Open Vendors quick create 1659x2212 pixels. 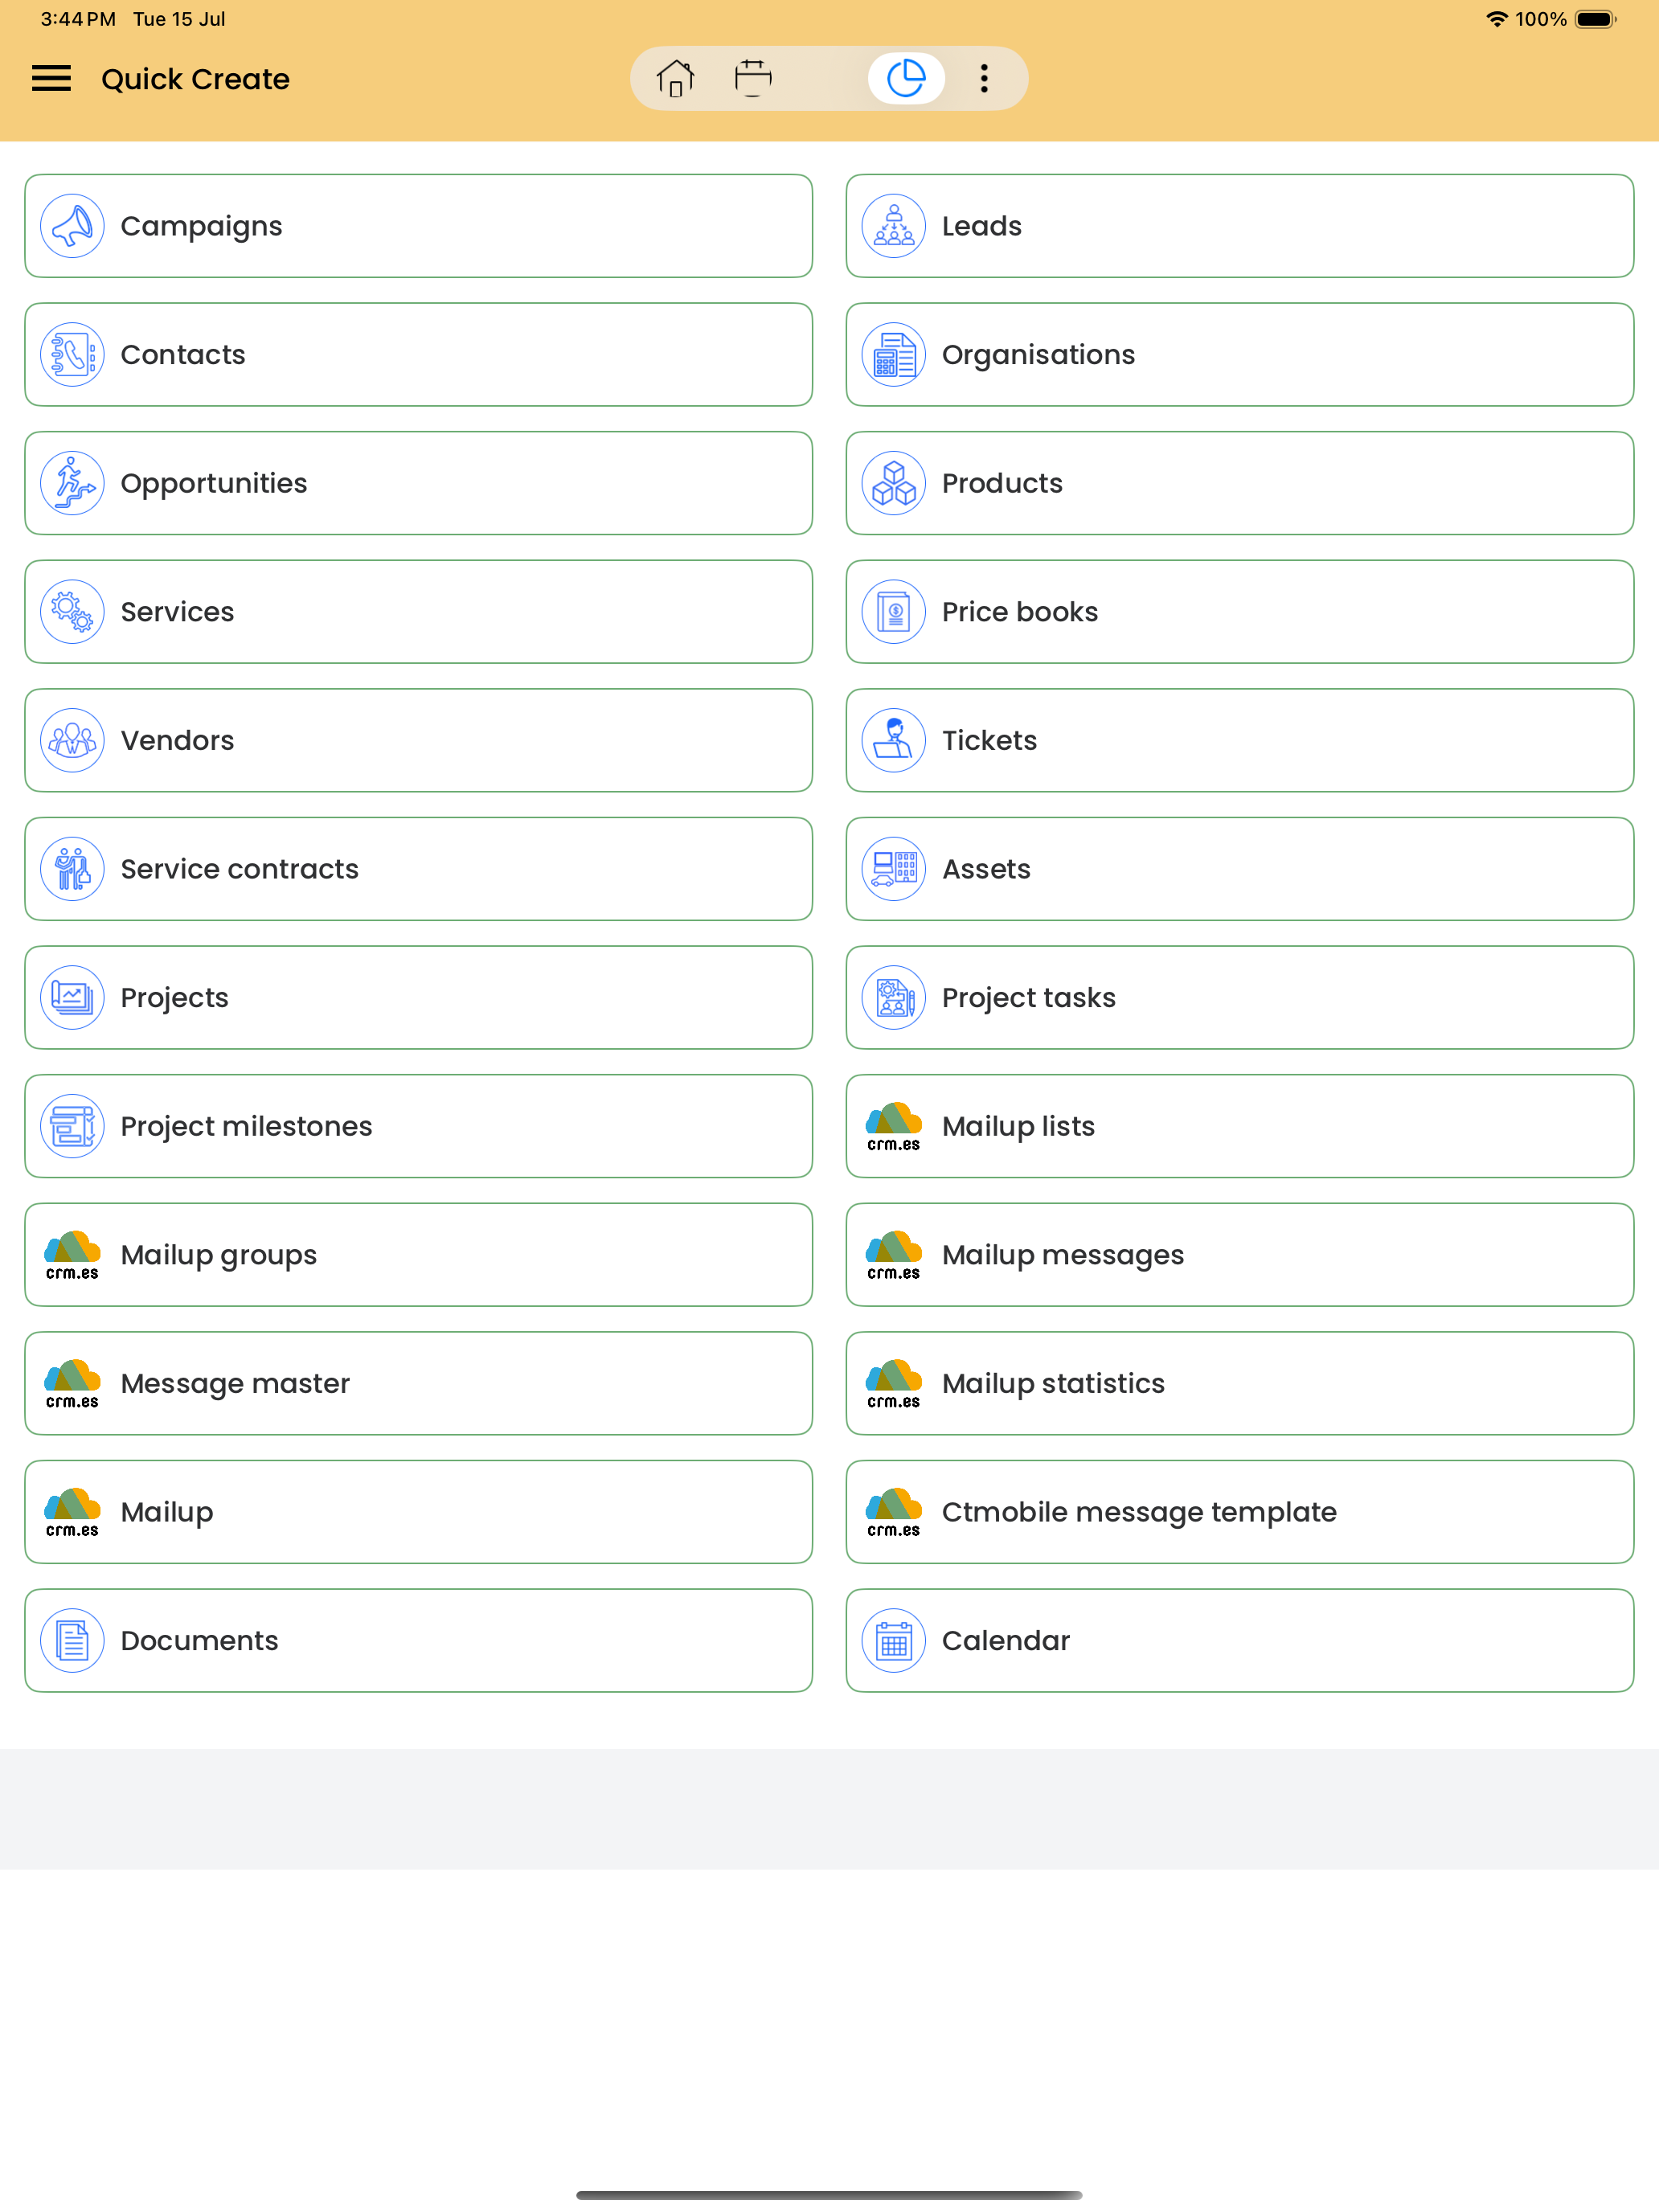[418, 741]
